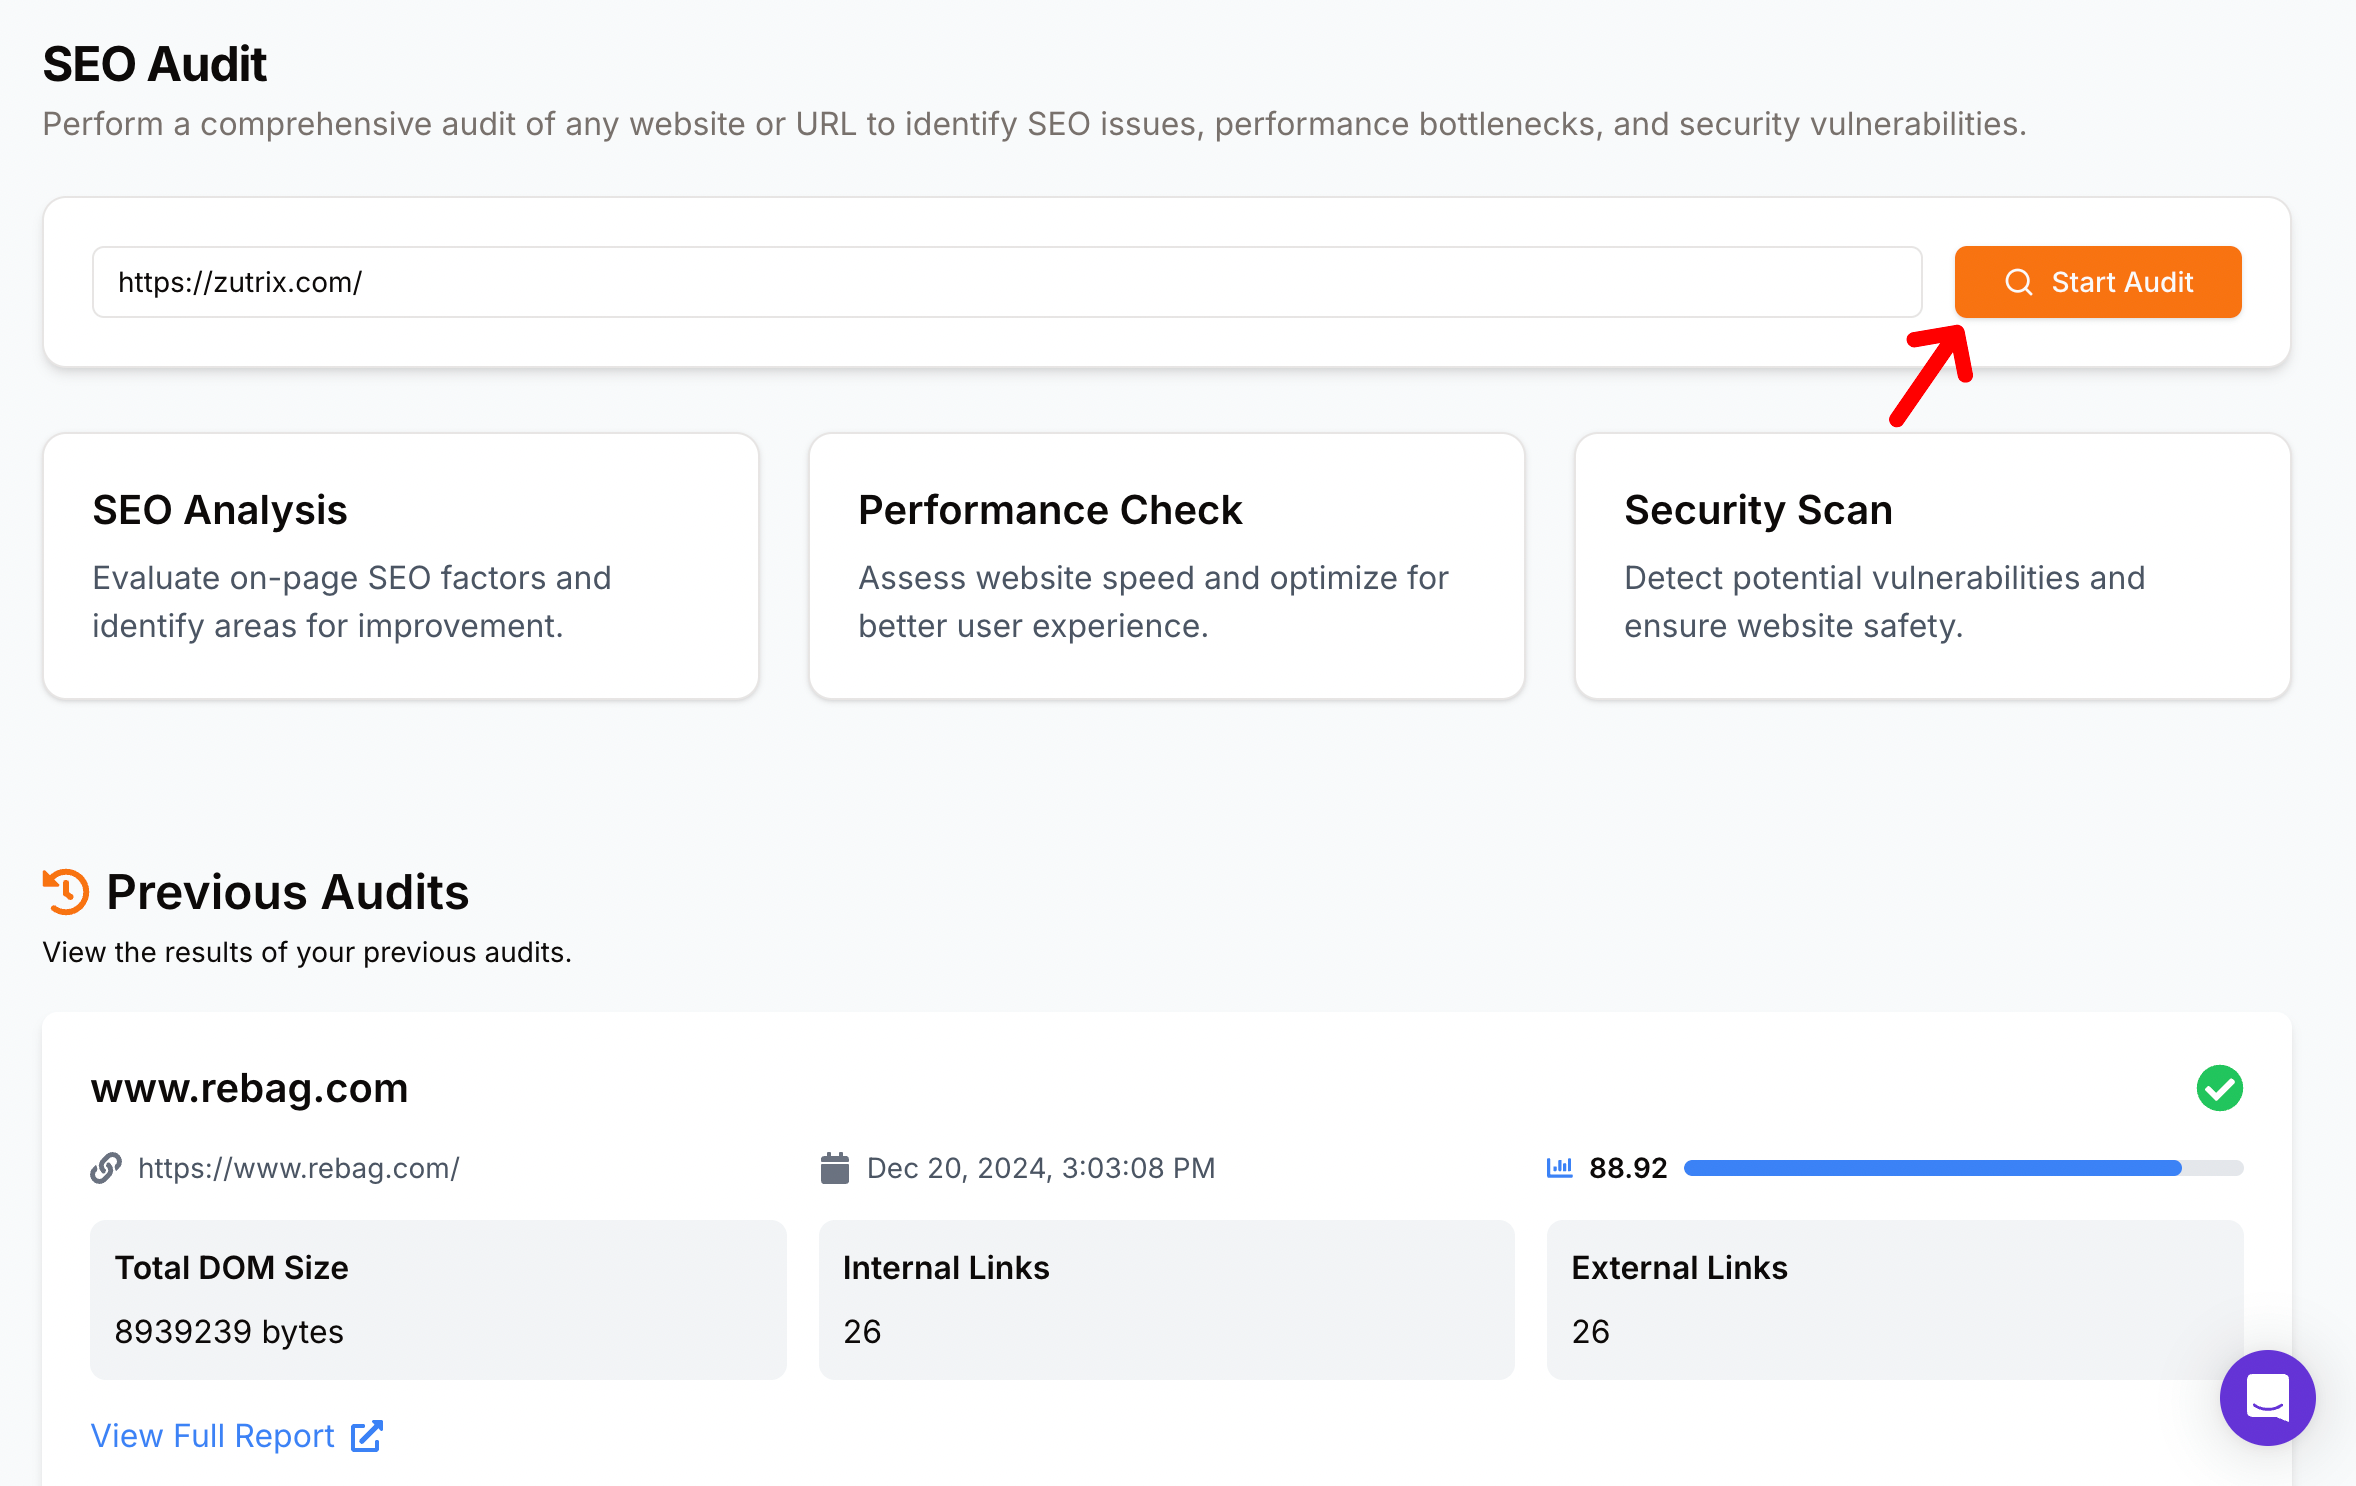Click the Start Audit button
This screenshot has width=2356, height=1486.
pyautogui.click(x=2097, y=282)
